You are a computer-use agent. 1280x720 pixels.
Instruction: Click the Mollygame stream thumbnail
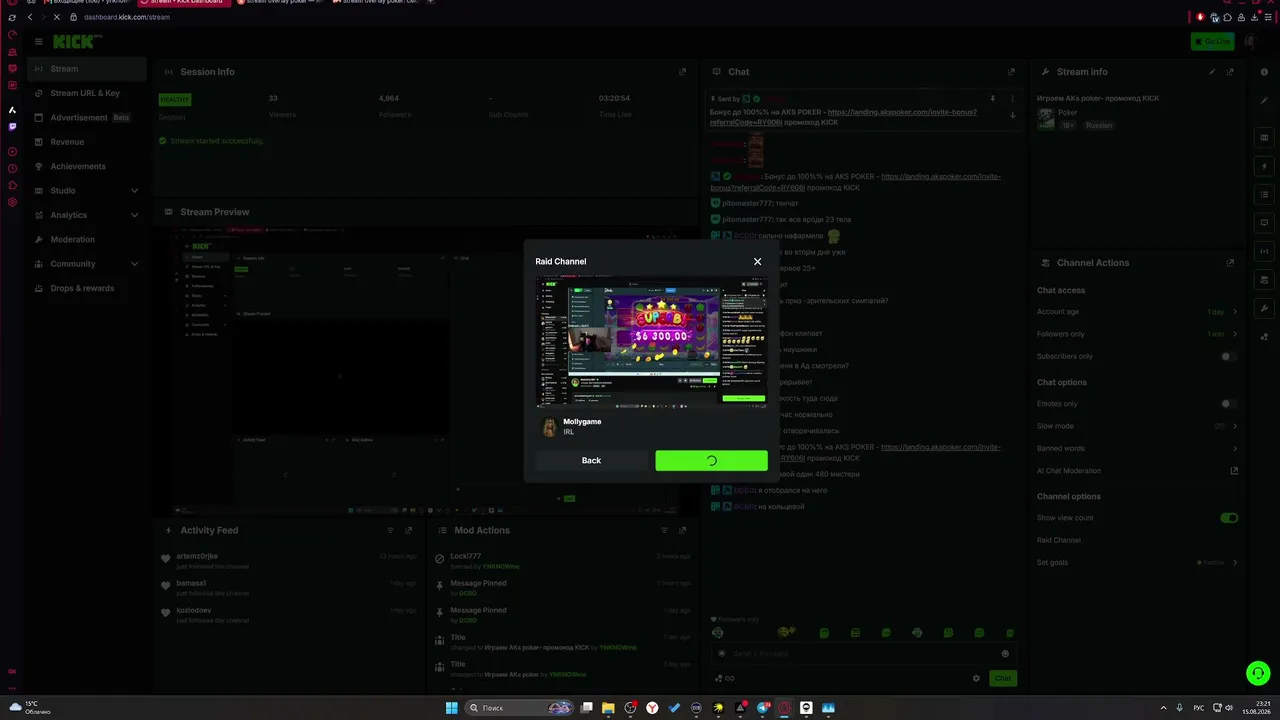point(651,344)
